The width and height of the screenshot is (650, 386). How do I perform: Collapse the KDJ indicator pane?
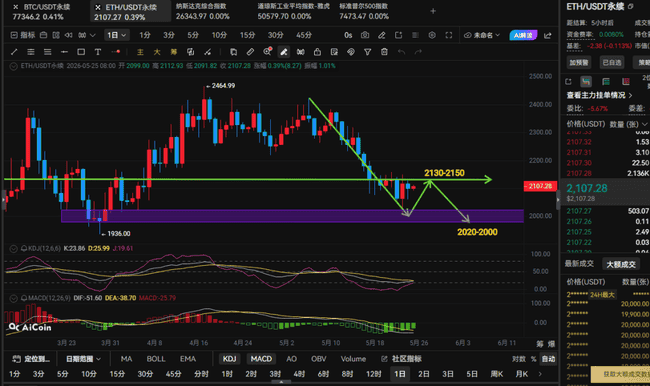pos(13,248)
